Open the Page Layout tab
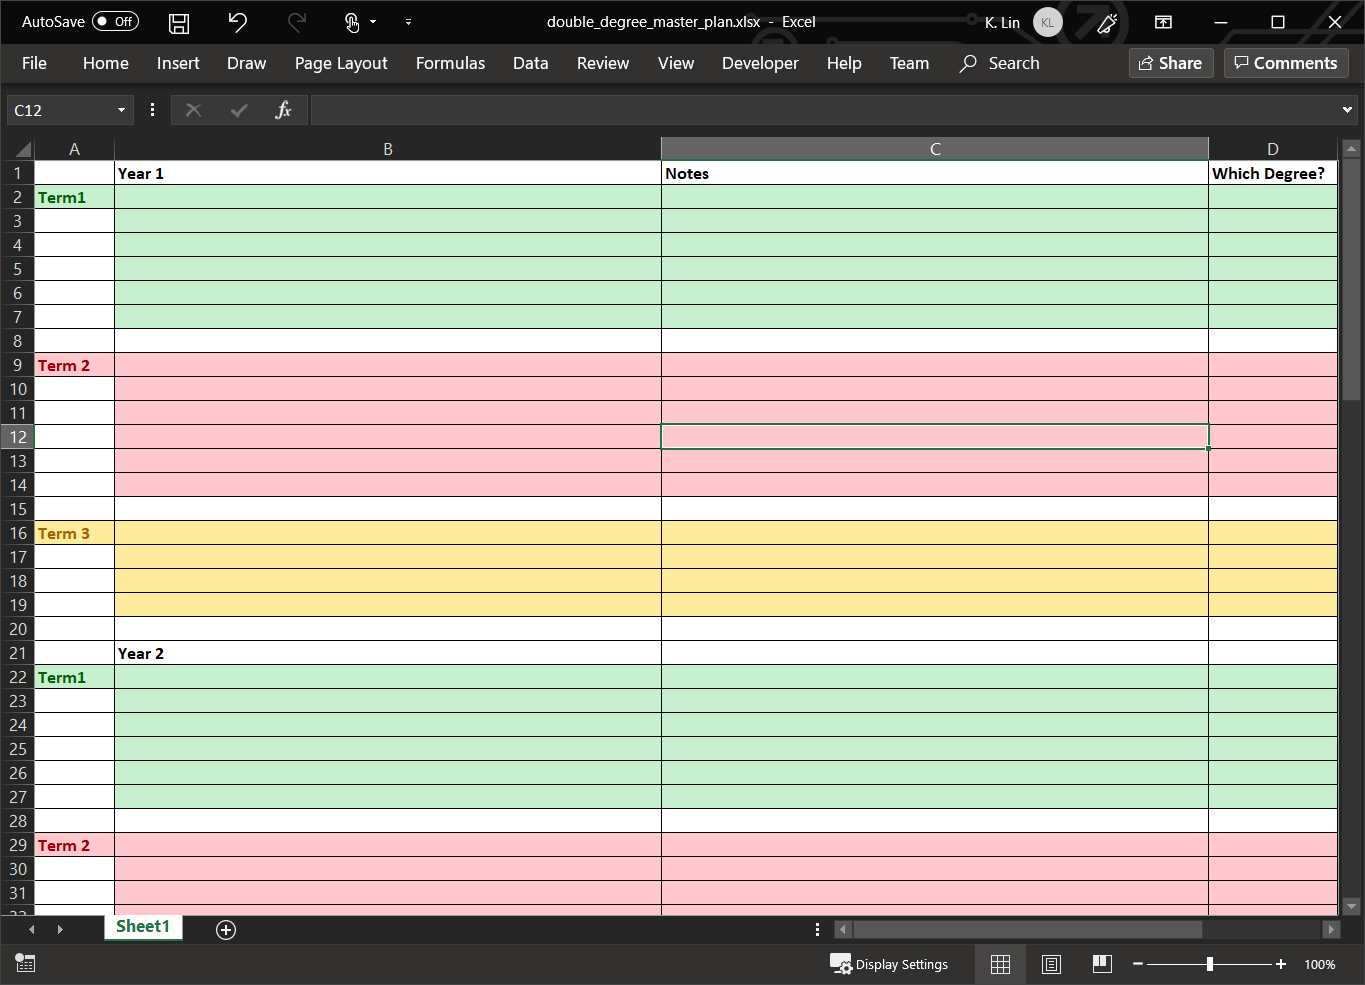Viewport: 1365px width, 985px height. click(x=341, y=63)
